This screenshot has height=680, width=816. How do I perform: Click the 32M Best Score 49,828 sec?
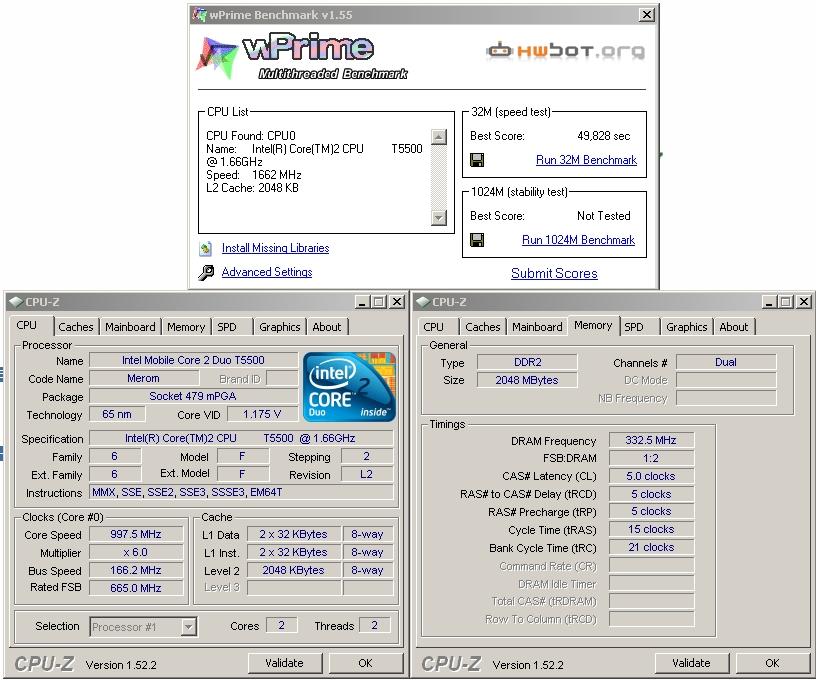point(604,136)
